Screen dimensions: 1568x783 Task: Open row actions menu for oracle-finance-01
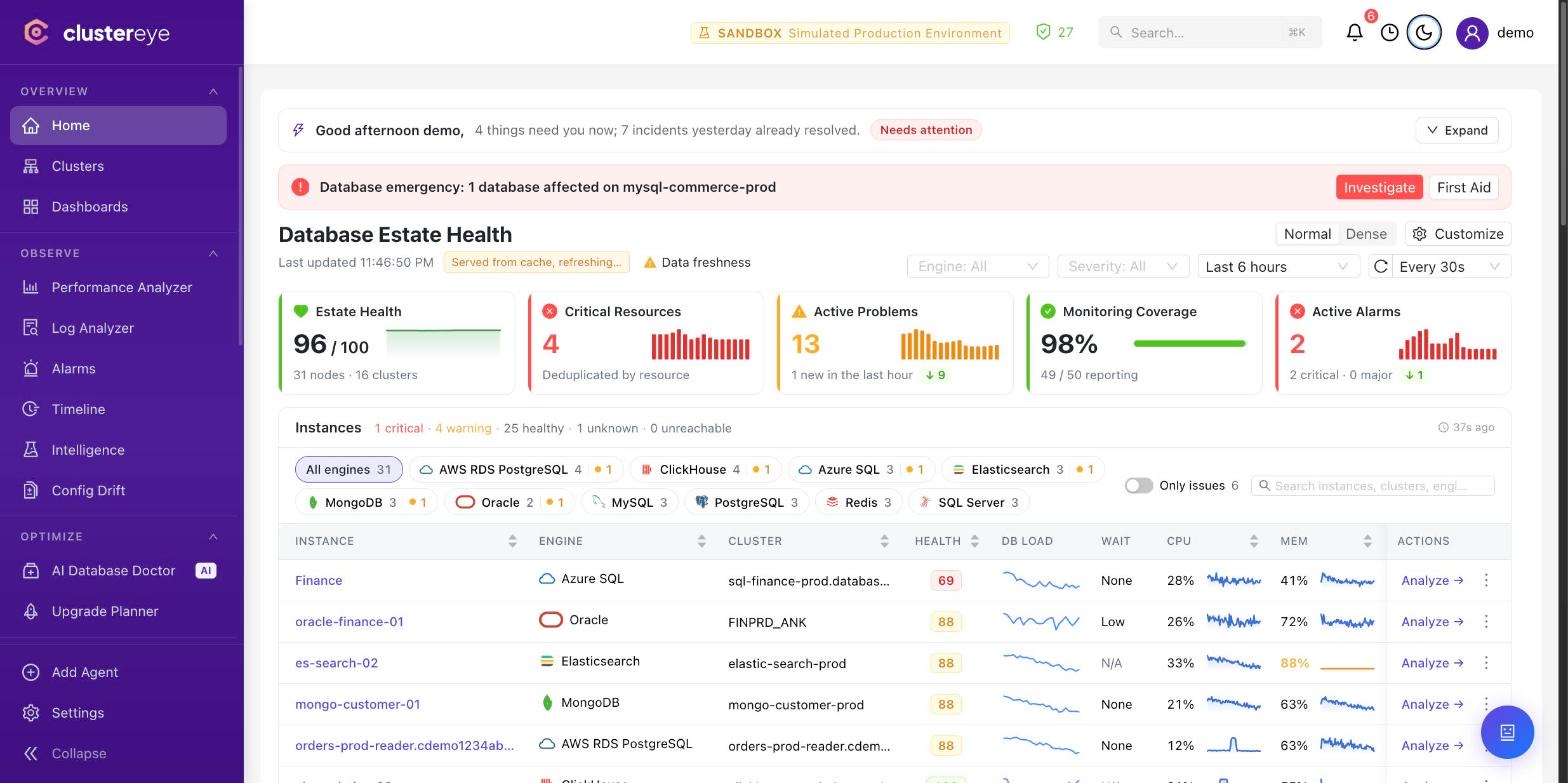(x=1486, y=622)
